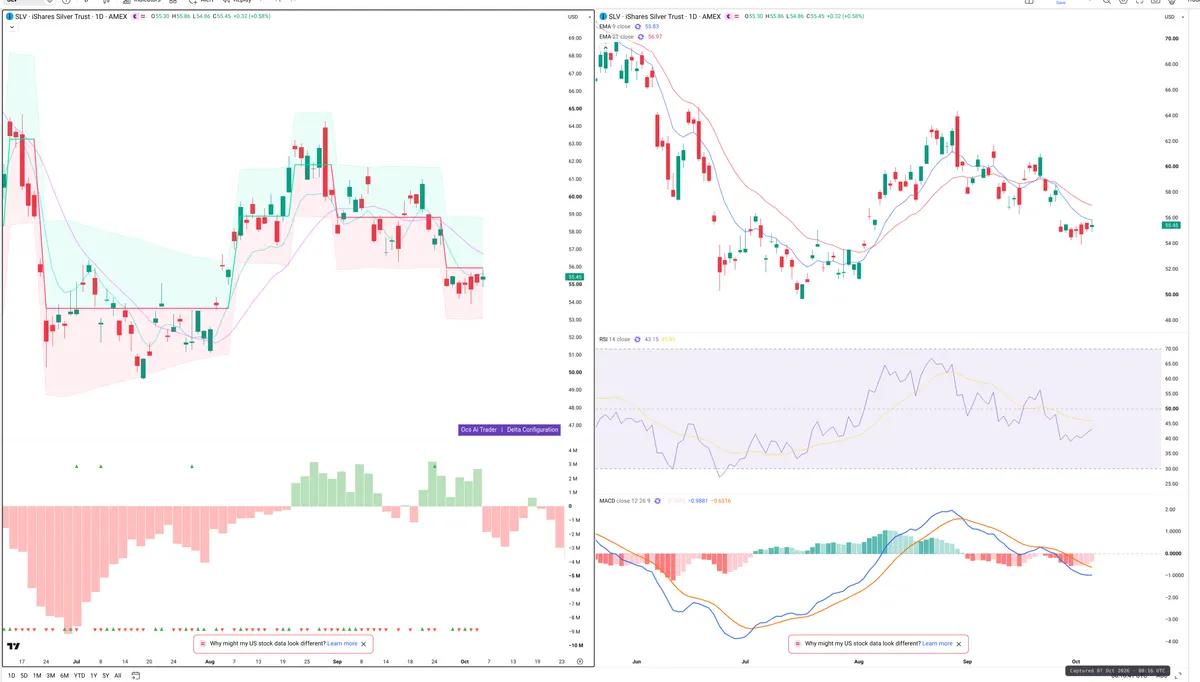Collapse the indicator legend chevron in left chart

point(12,27)
